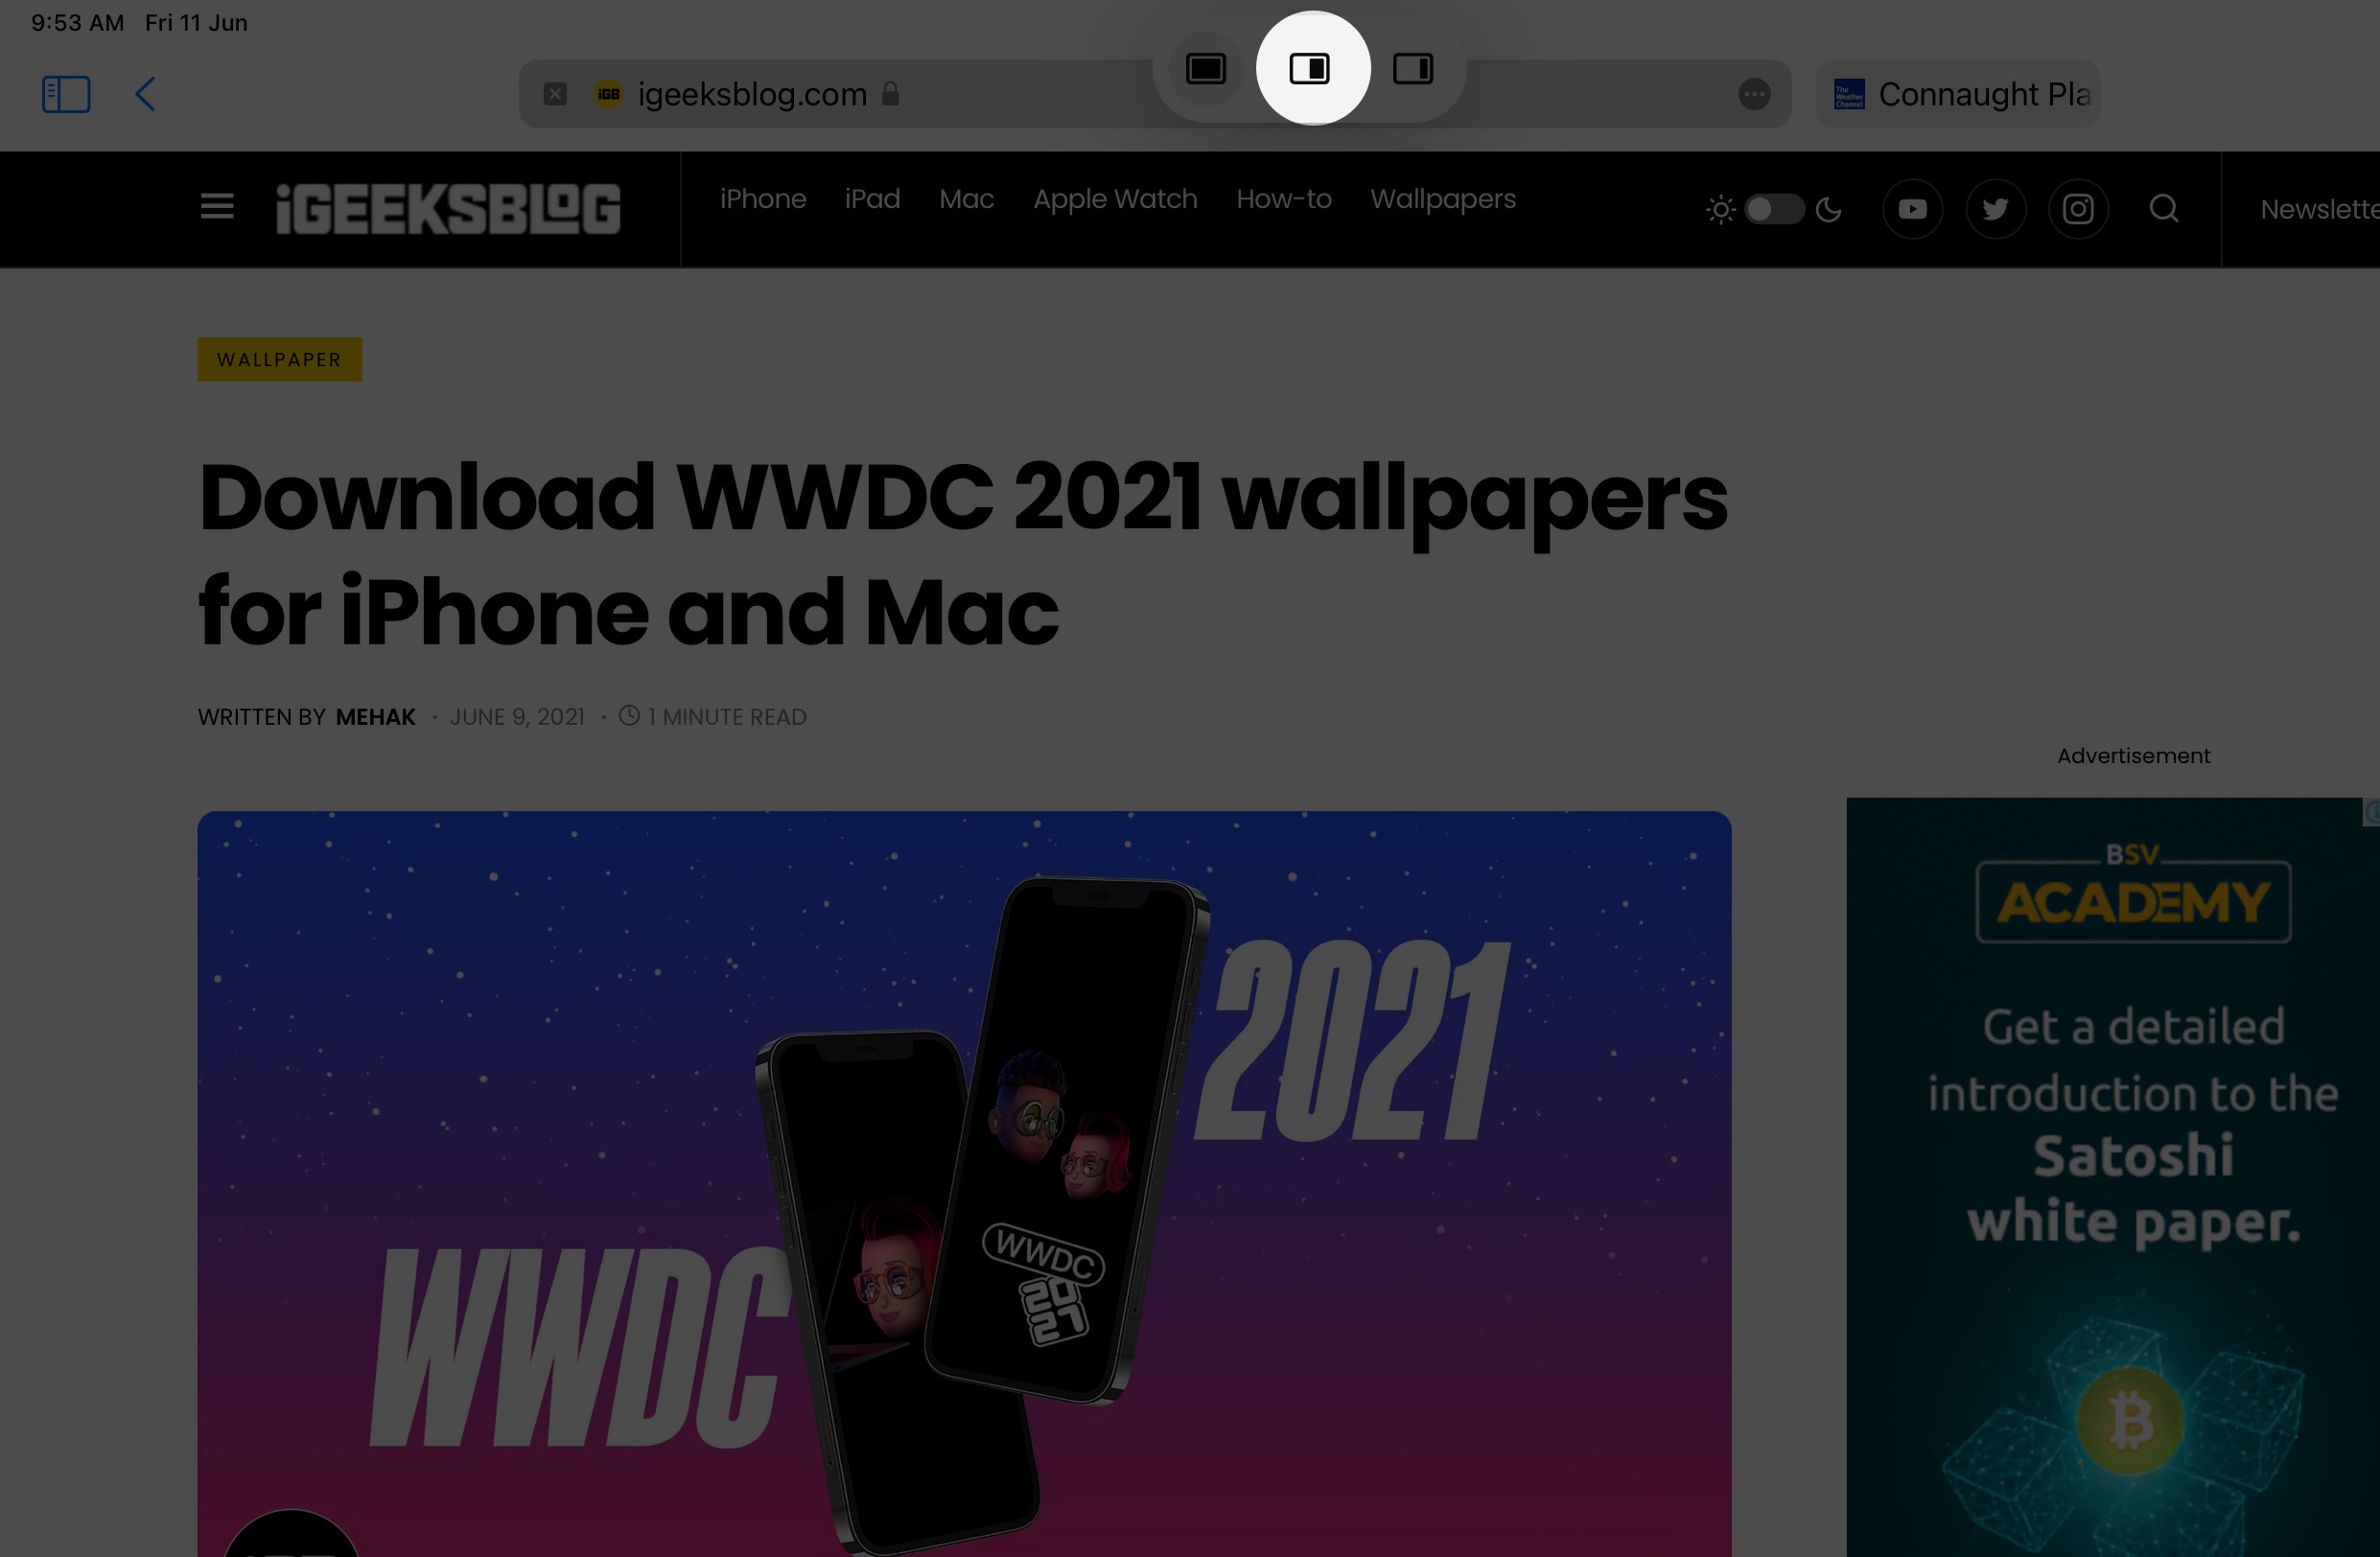
Task: Click the YouTube icon in site header
Action: click(x=1911, y=207)
